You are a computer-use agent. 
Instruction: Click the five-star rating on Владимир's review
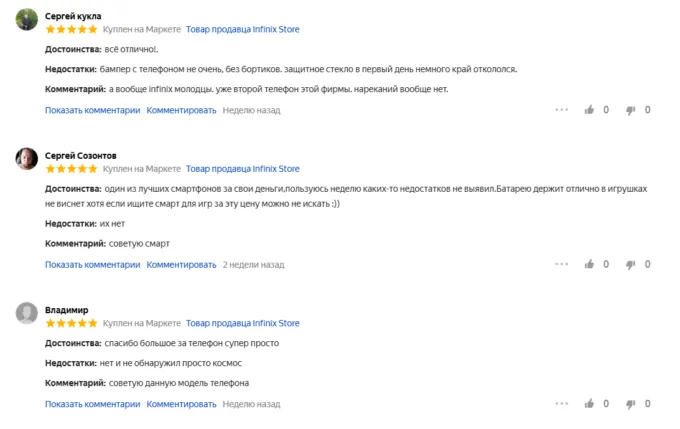pyautogui.click(x=71, y=324)
